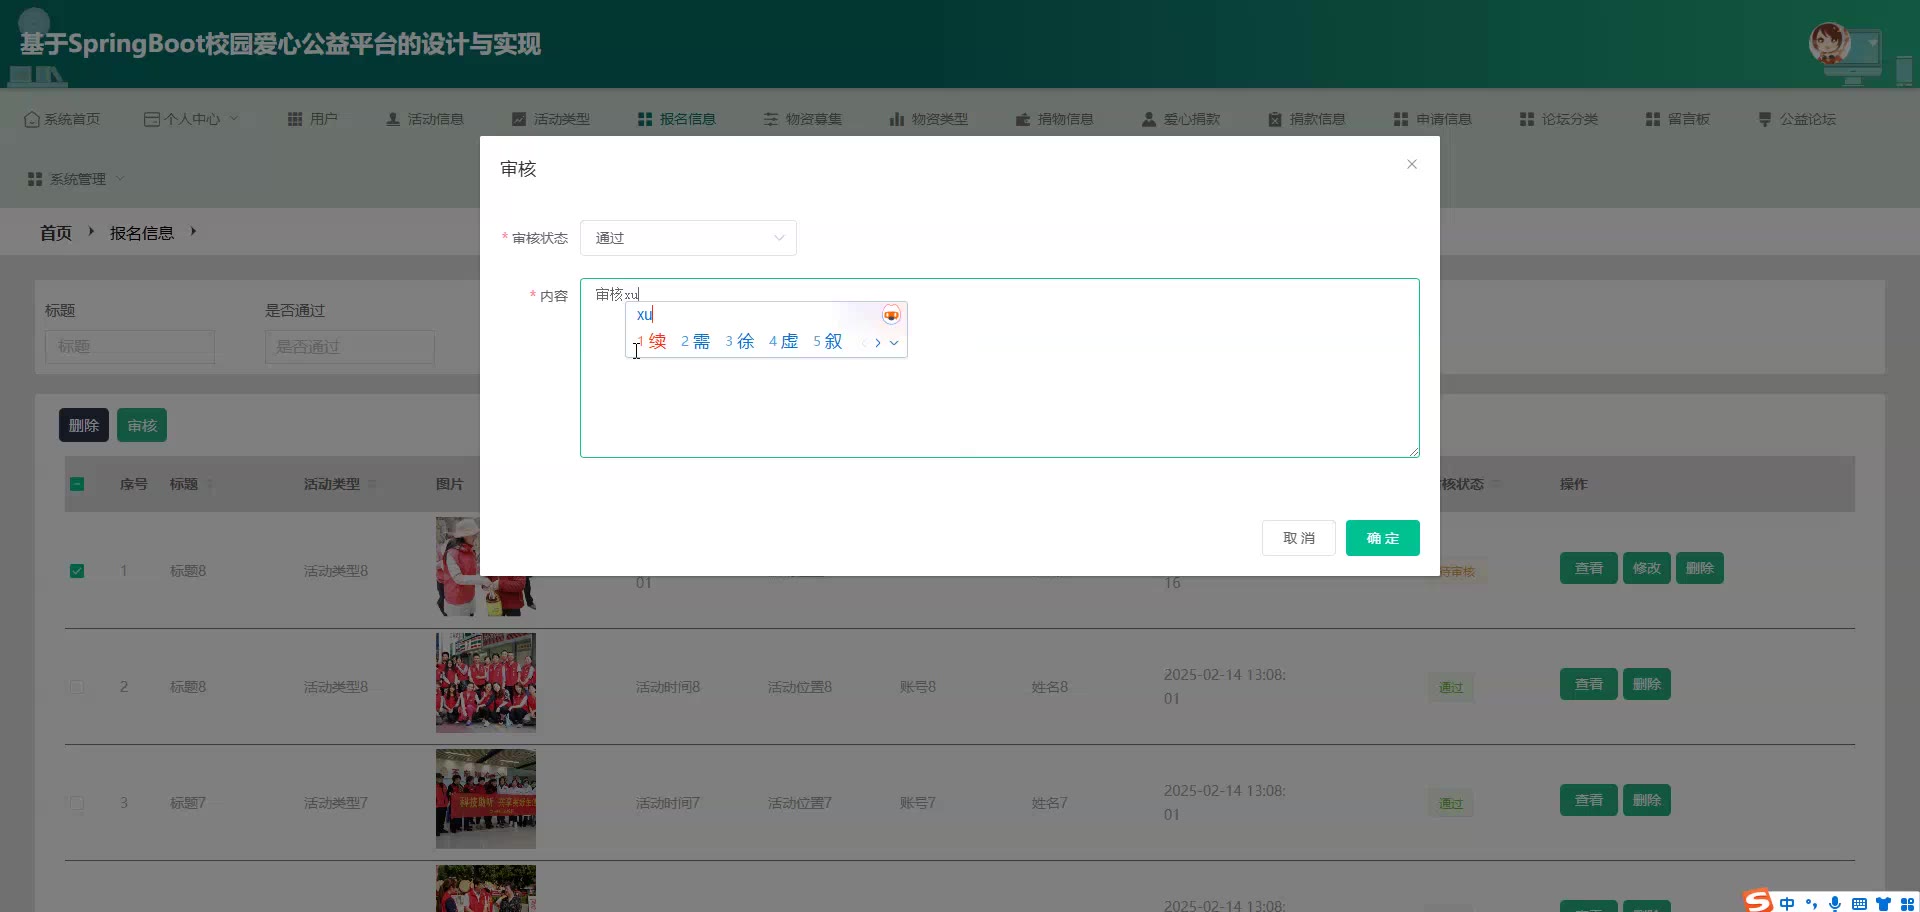Click the 活动类型7 cell in row 3

336,803
